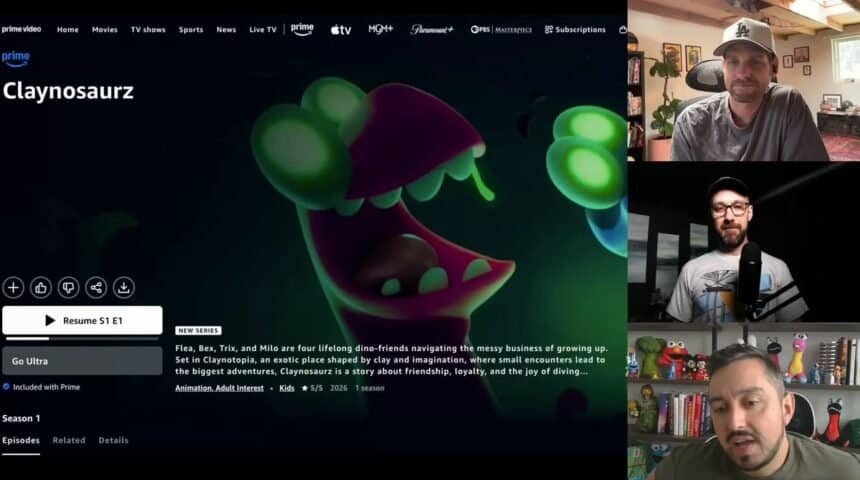Open Subscriptions in the top navigation

click(575, 30)
